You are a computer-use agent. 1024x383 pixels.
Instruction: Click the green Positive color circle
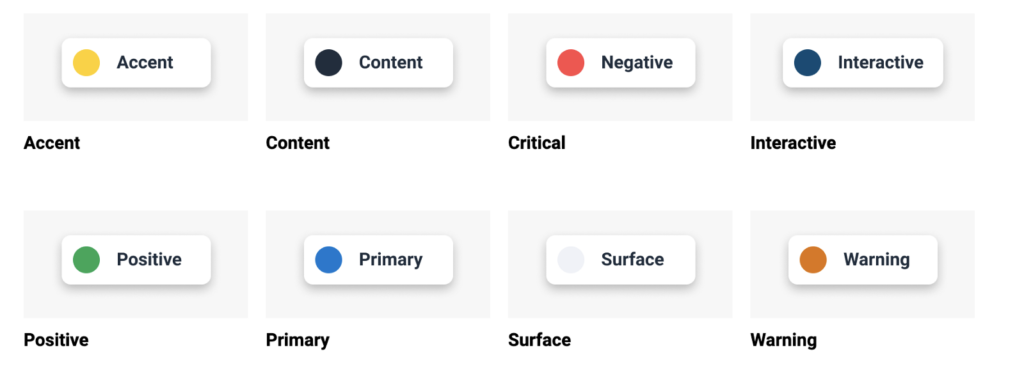point(86,259)
